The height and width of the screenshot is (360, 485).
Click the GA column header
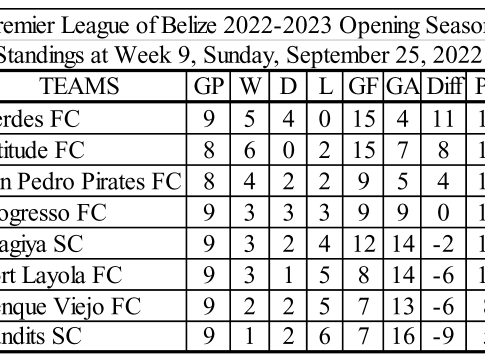point(402,86)
